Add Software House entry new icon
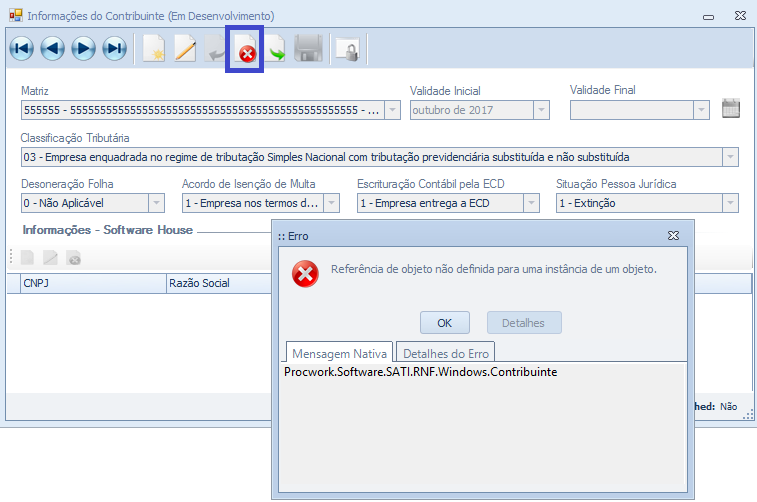Viewport: 757px width, 502px height. pyautogui.click(x=28, y=258)
